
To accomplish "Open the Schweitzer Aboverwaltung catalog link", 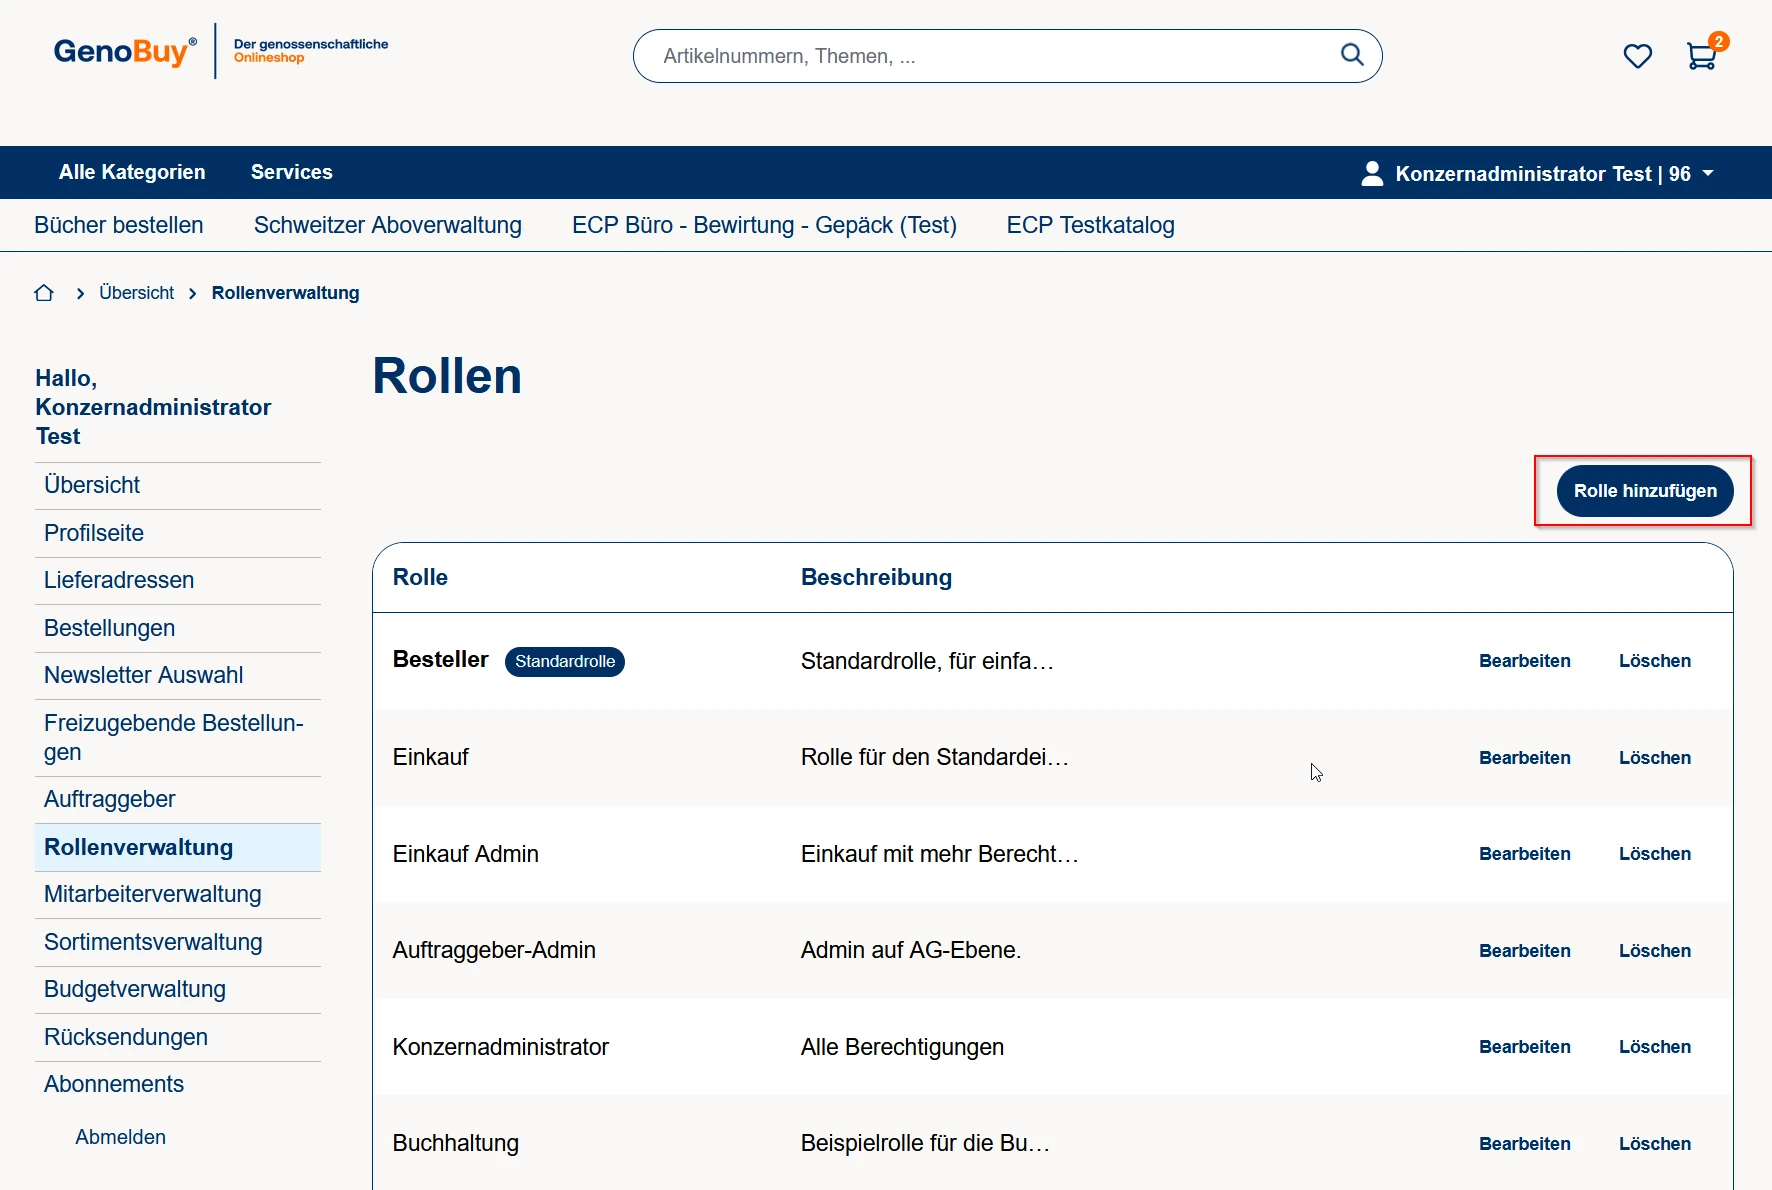I will [x=387, y=226].
